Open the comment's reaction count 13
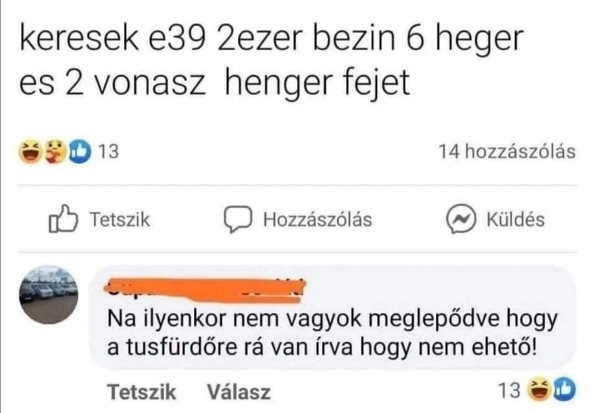Viewport: 594px width, 413px height. 509,390
